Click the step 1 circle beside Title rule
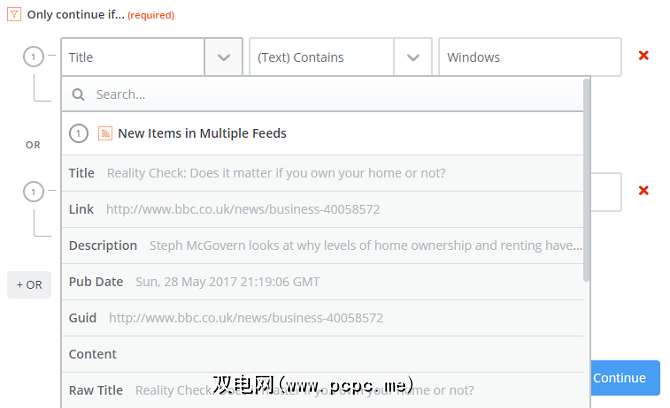This screenshot has height=408, width=670. coord(33,56)
